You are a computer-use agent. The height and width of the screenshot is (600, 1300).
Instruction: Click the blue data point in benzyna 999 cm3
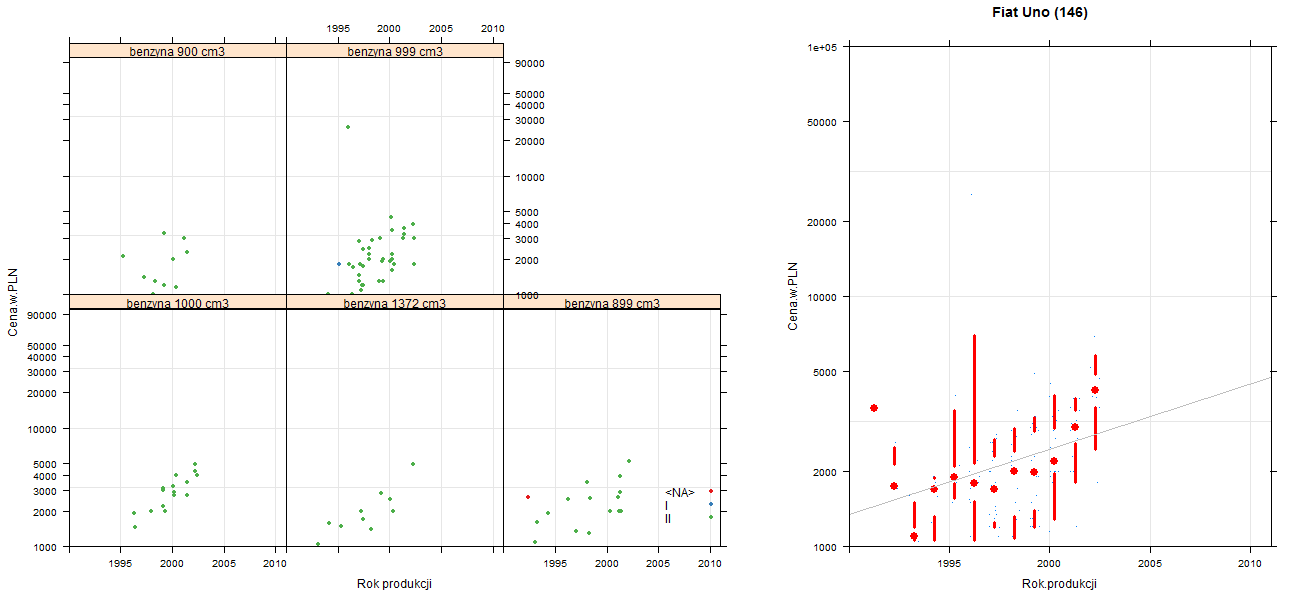pyautogui.click(x=339, y=264)
